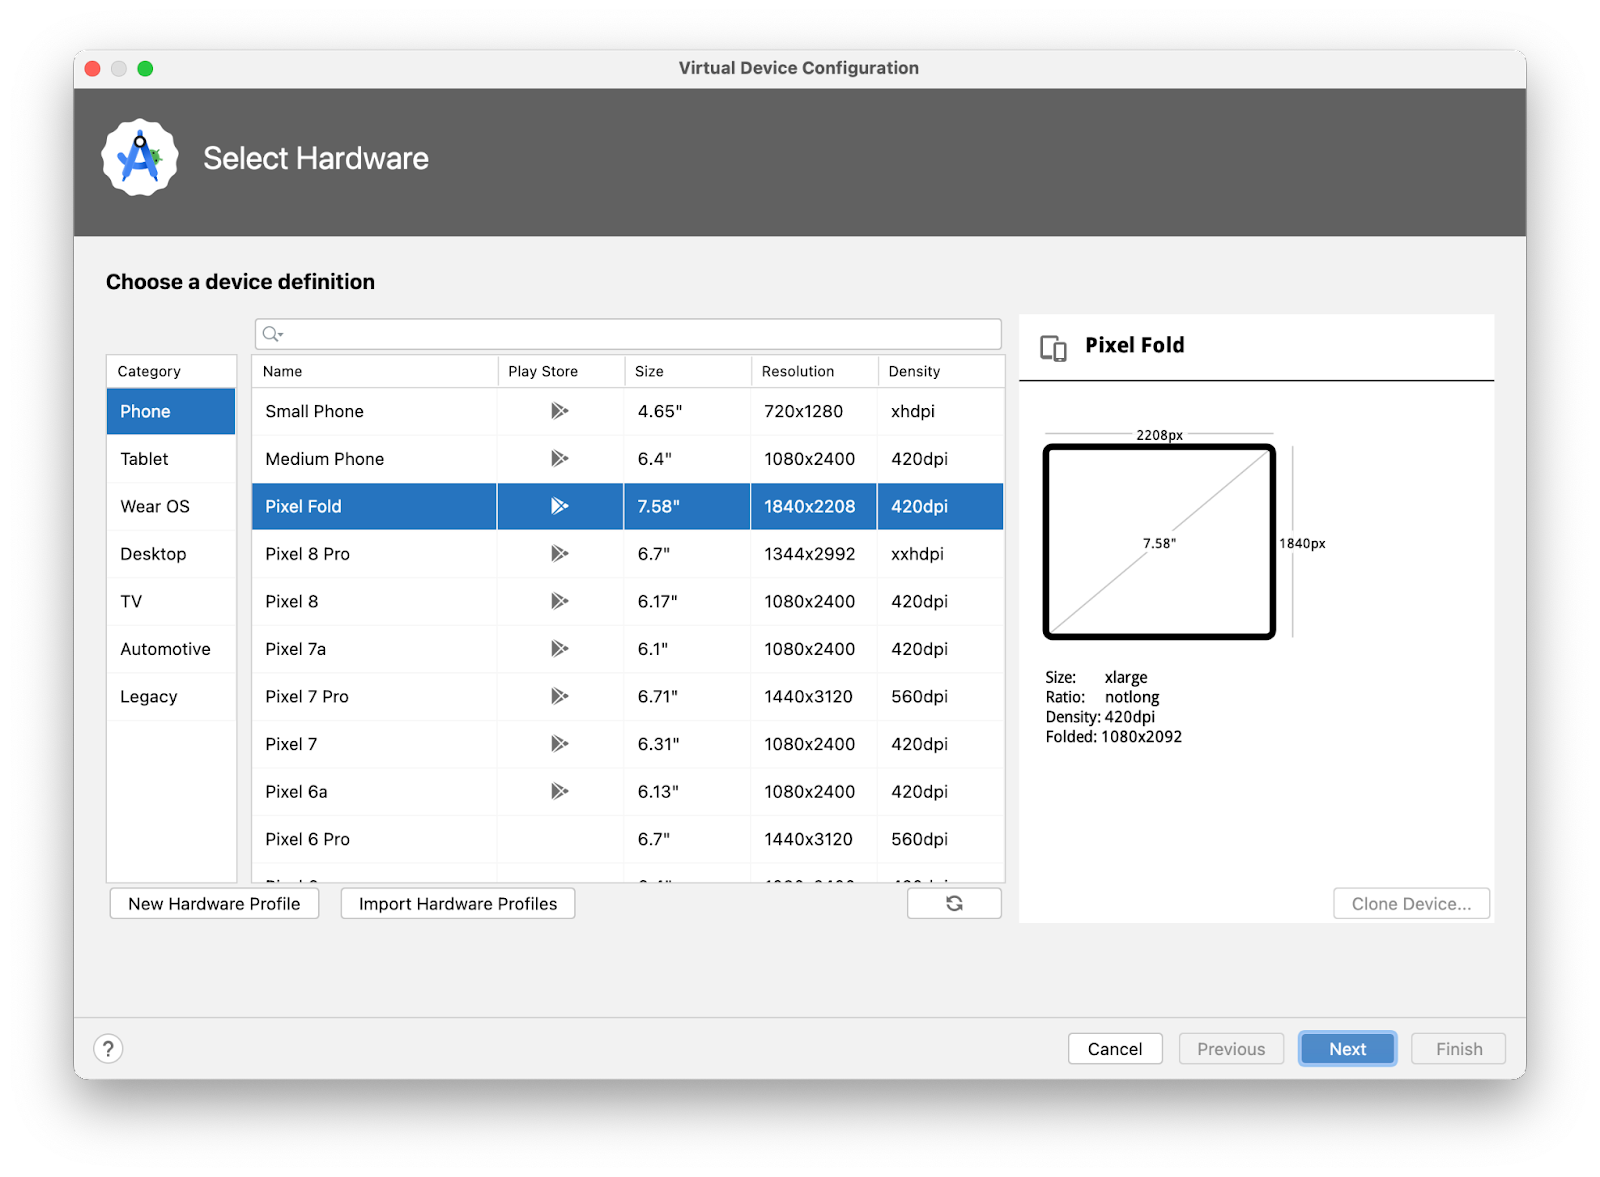Click the search magnifier icon in filter field

coord(272,334)
